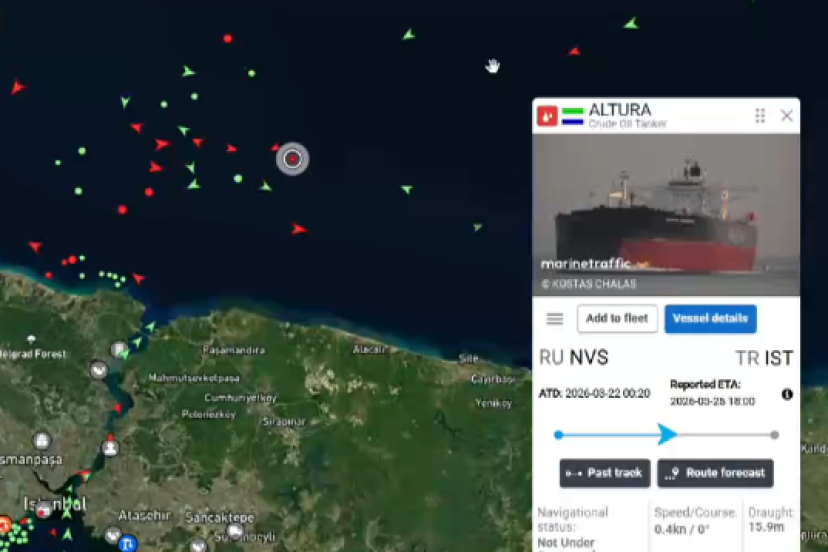The width and height of the screenshot is (828, 552).
Task: Click the blue anchor marker near Atasehir
Action: [x=127, y=544]
